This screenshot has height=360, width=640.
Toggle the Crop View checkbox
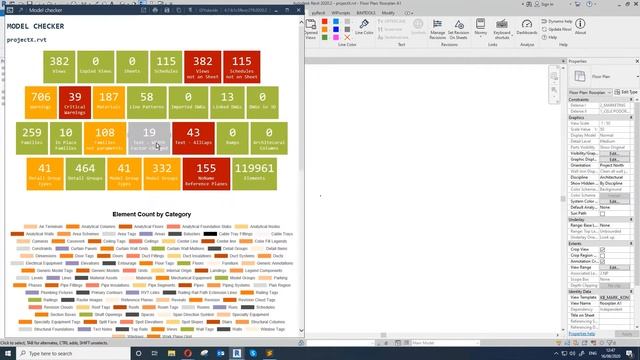(602, 249)
